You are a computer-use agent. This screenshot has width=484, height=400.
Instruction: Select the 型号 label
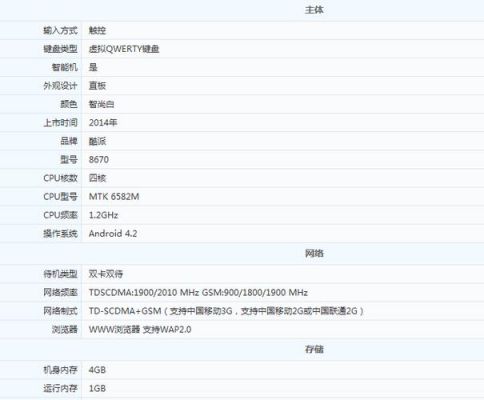click(69, 160)
